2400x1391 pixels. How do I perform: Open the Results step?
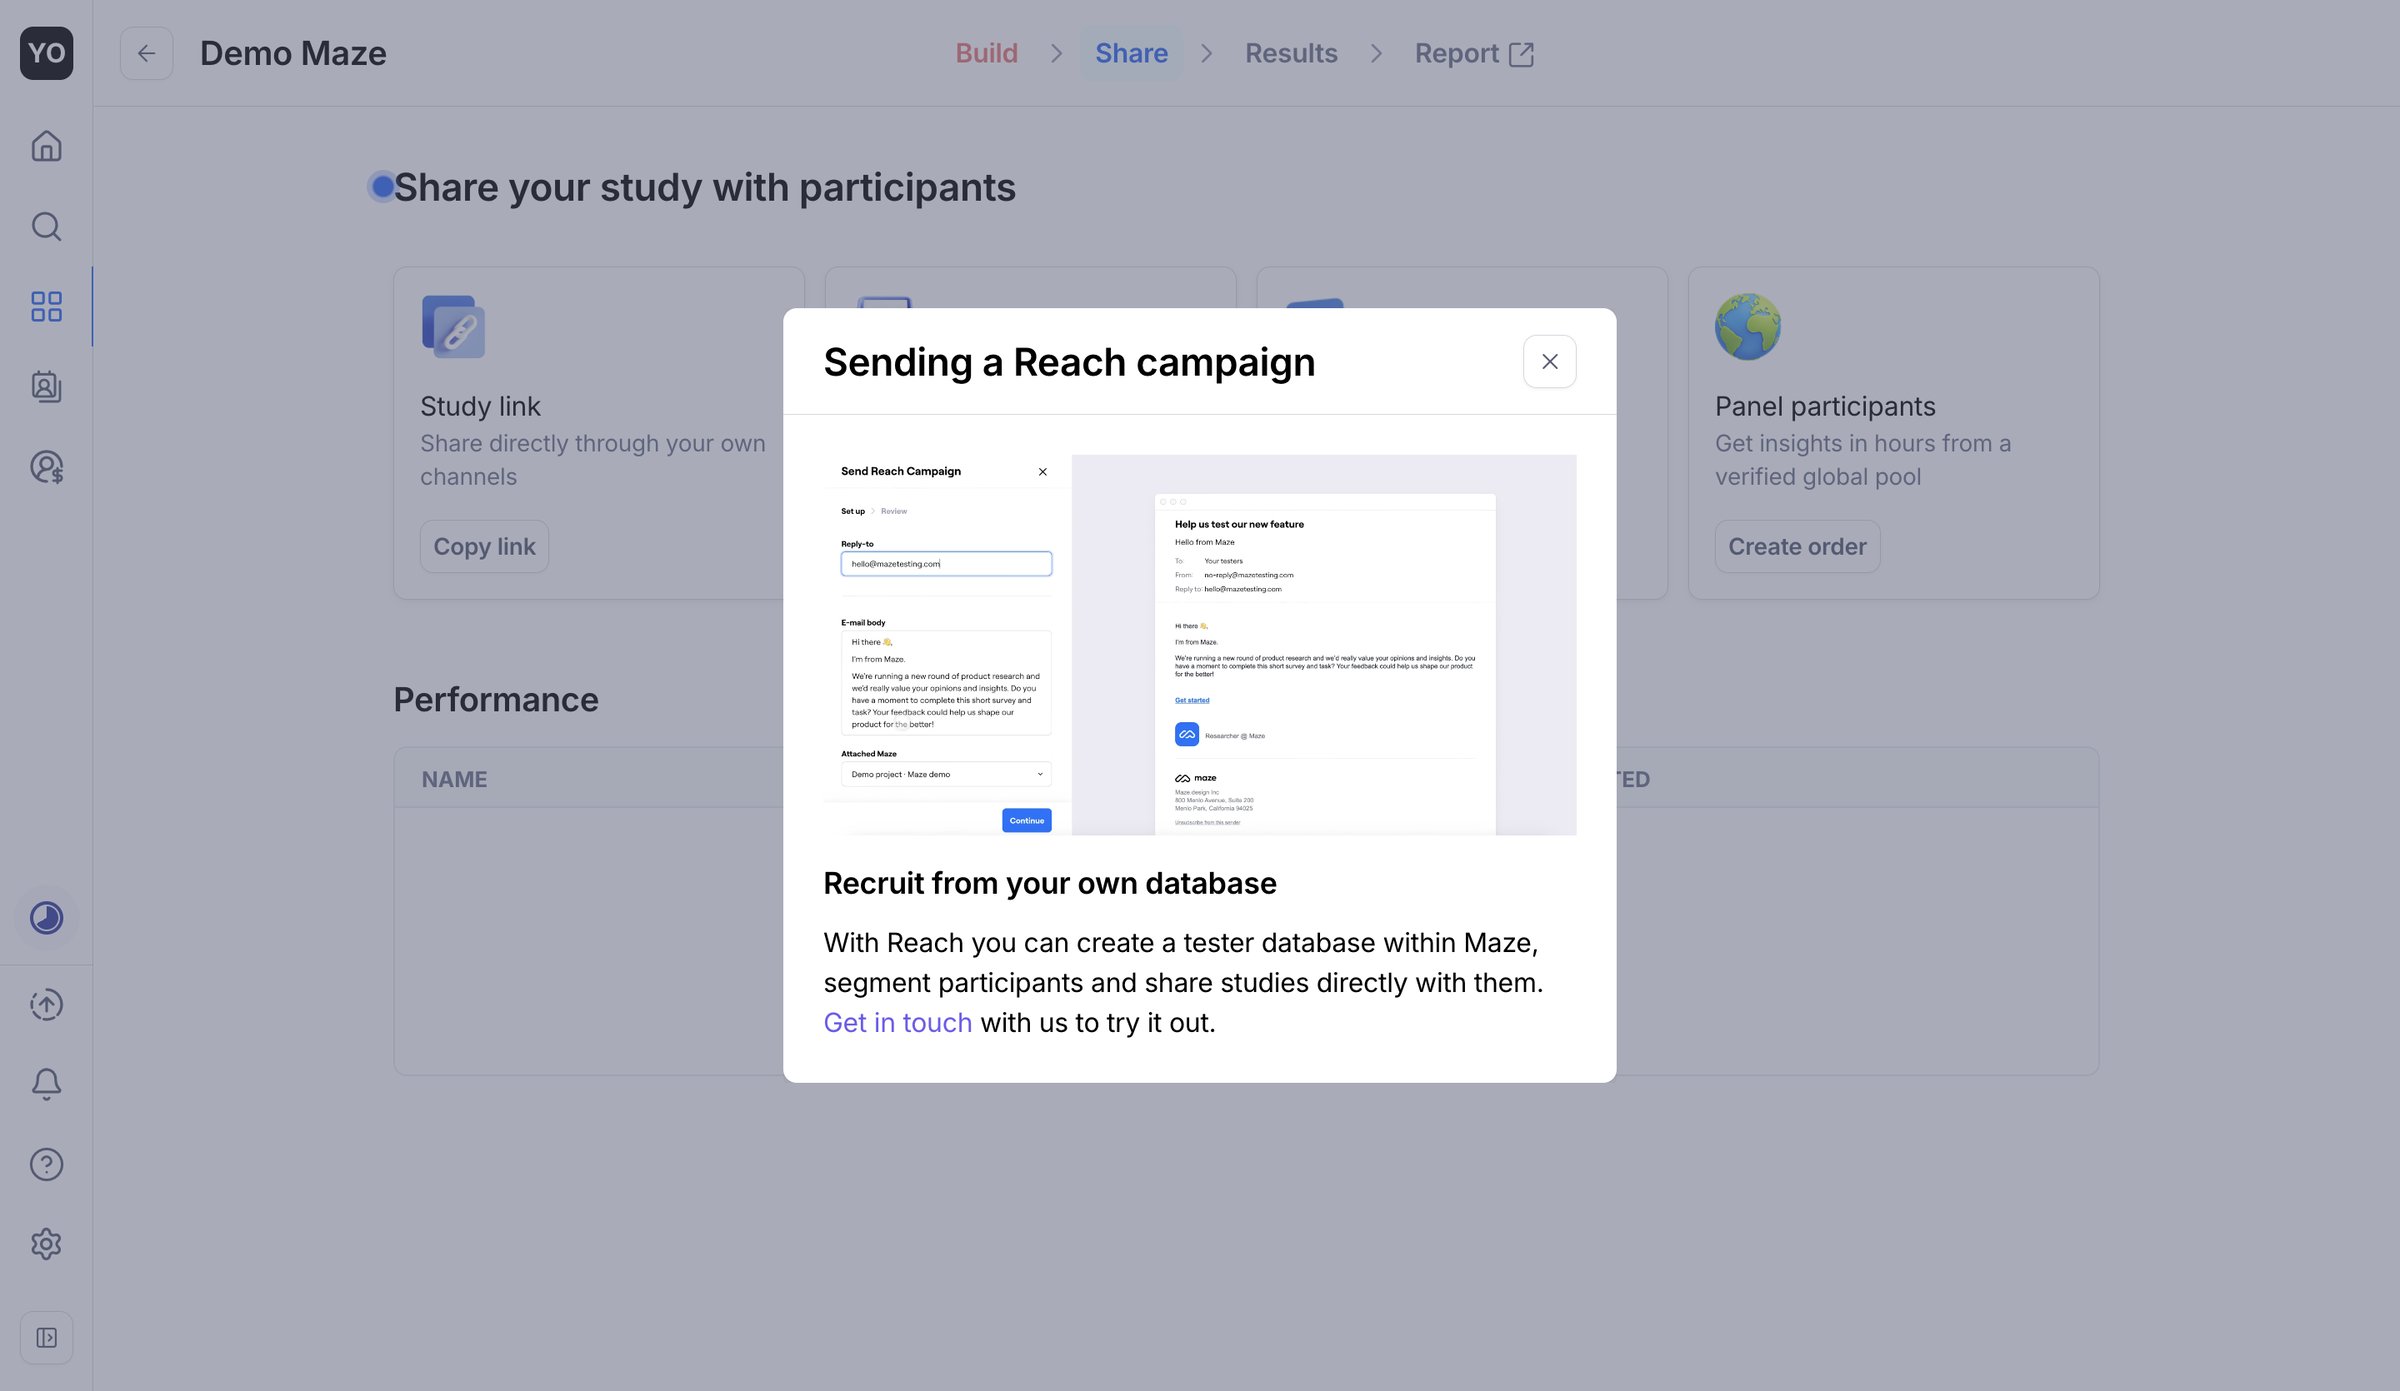[x=1290, y=53]
